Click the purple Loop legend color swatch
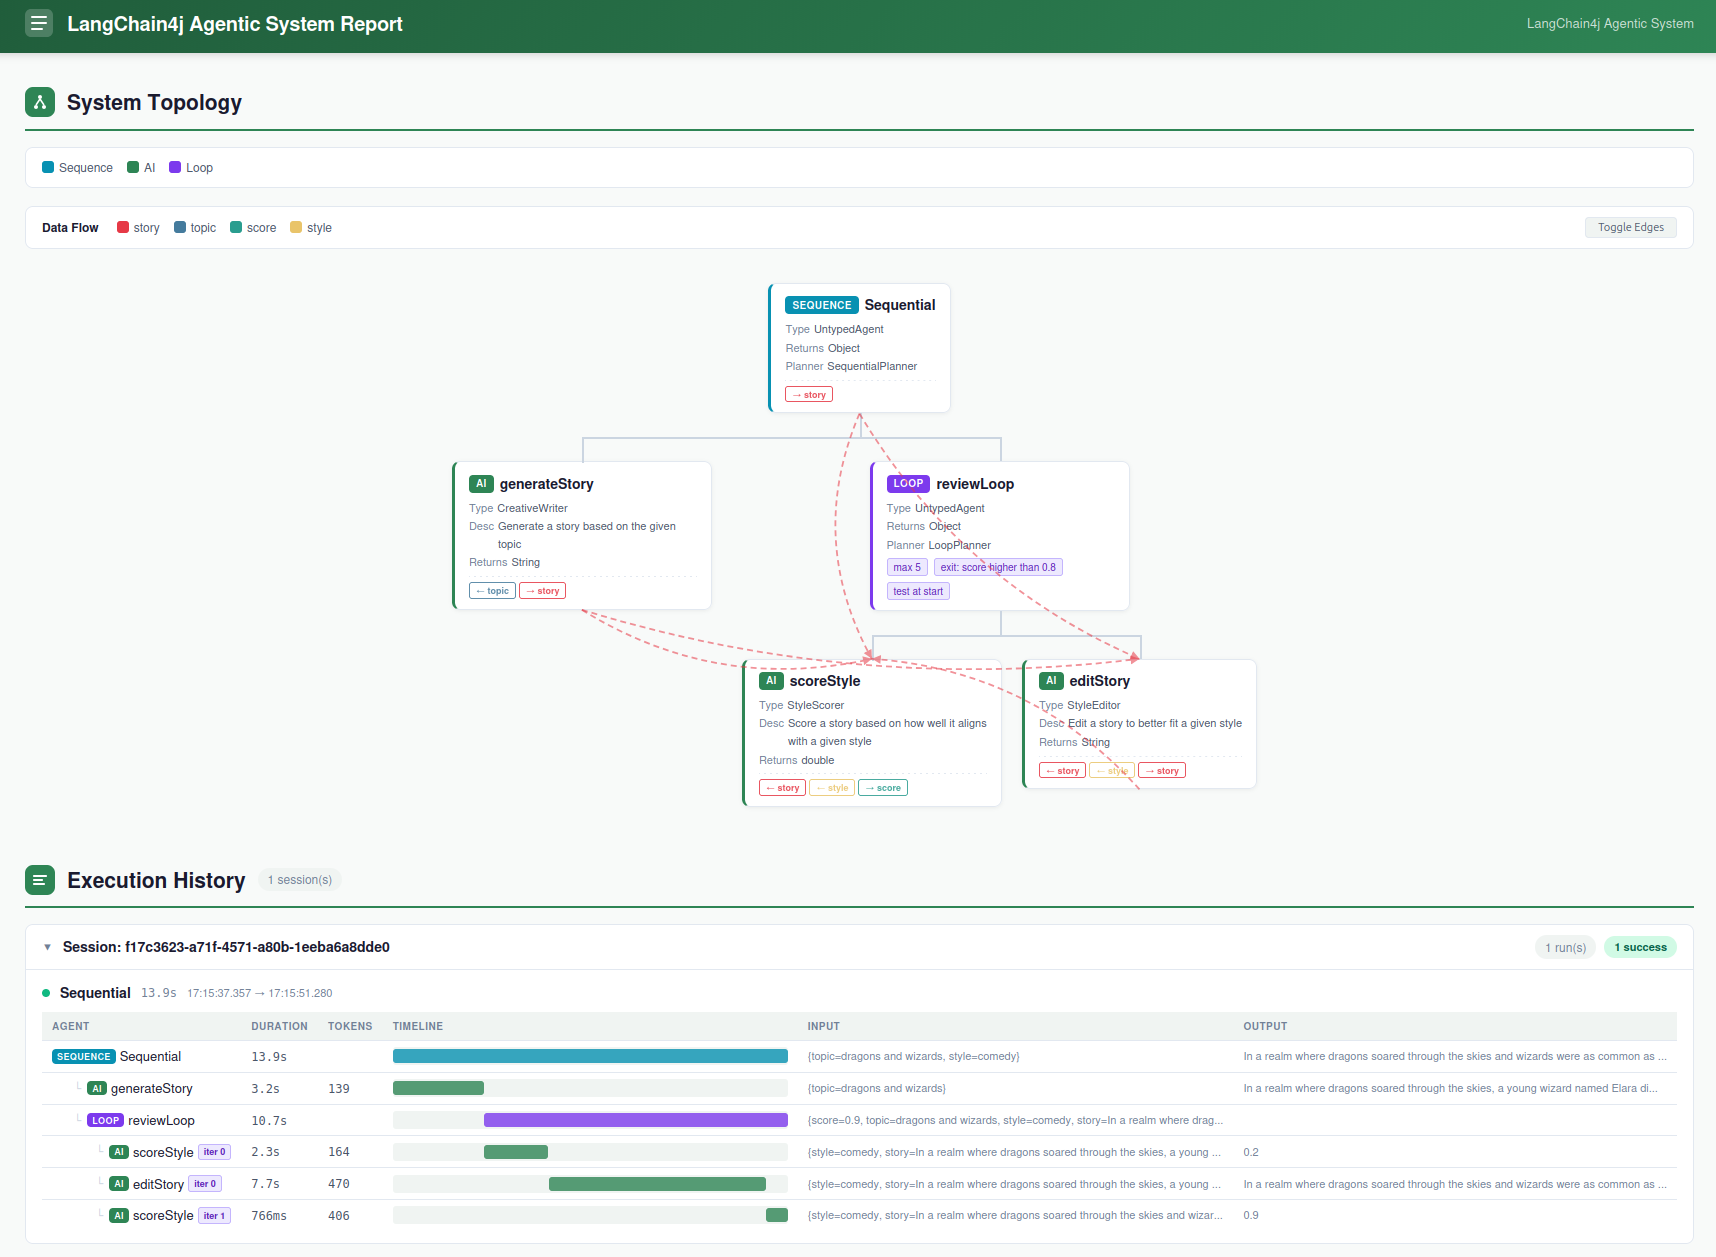The height and width of the screenshot is (1257, 1716). [x=175, y=168]
